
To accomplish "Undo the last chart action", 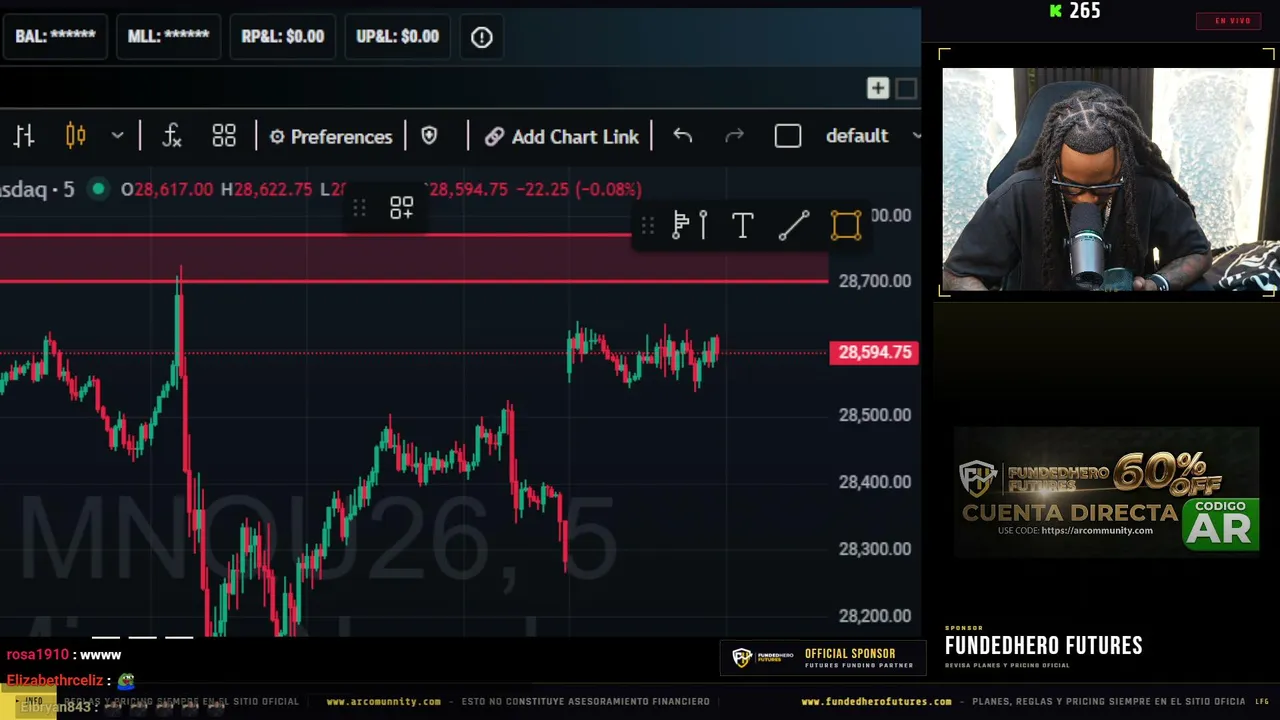I will tap(683, 136).
